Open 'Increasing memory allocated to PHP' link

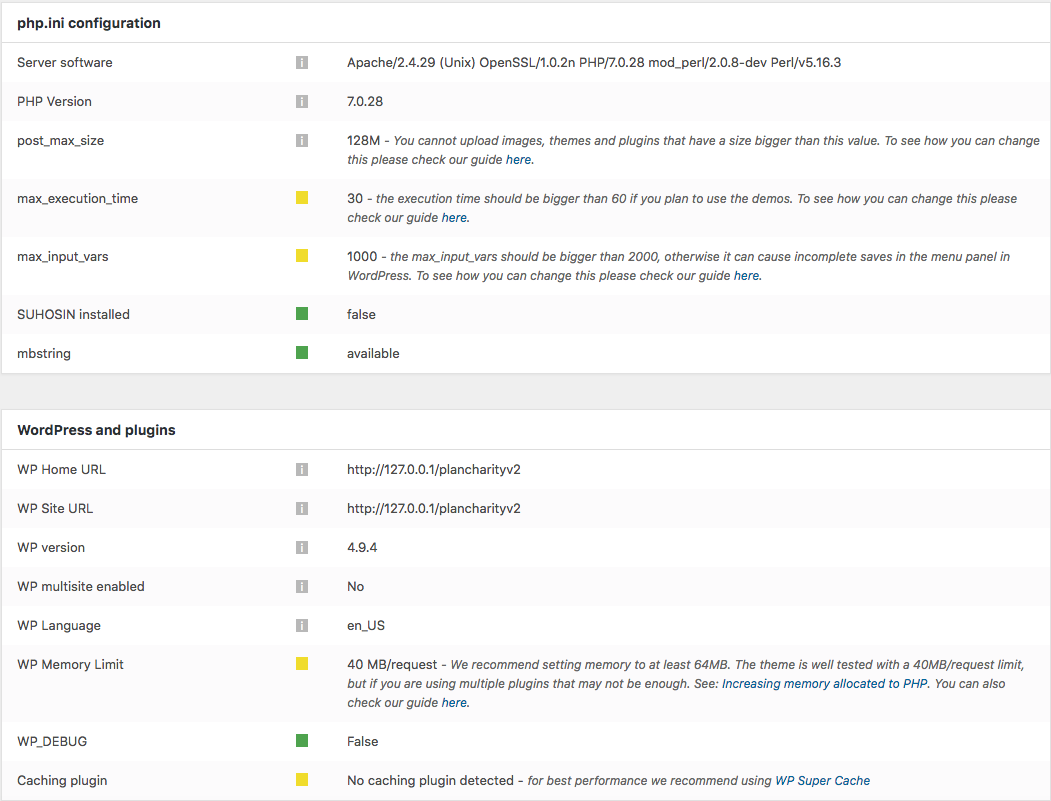tap(824, 684)
